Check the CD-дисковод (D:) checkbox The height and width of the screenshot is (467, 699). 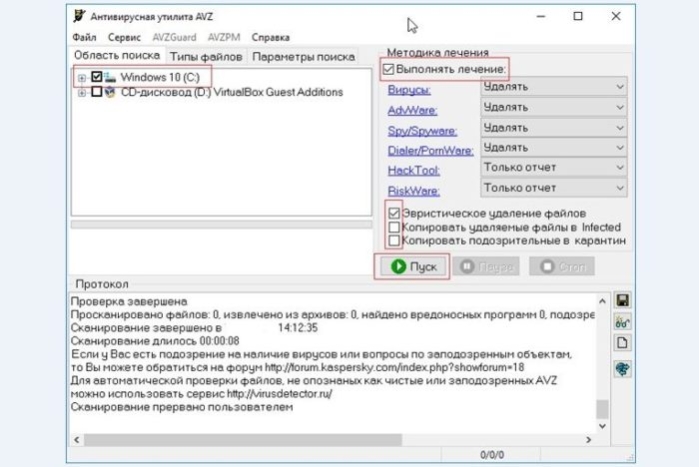click(97, 92)
